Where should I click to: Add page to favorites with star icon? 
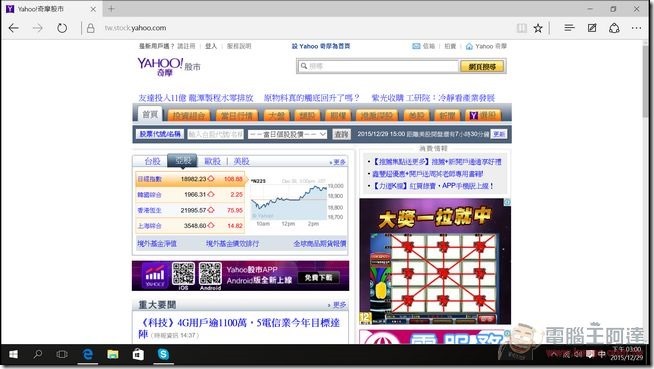(x=538, y=28)
